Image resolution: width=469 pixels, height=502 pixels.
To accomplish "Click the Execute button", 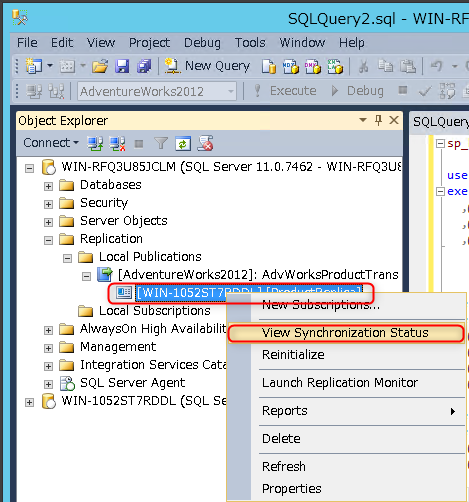I will 285,91.
